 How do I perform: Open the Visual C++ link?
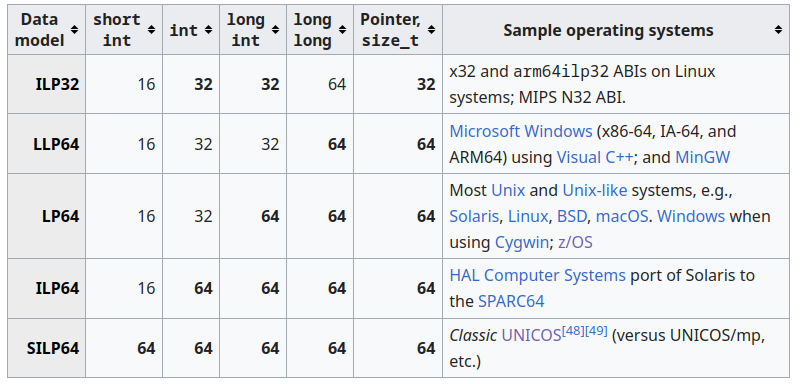point(595,157)
